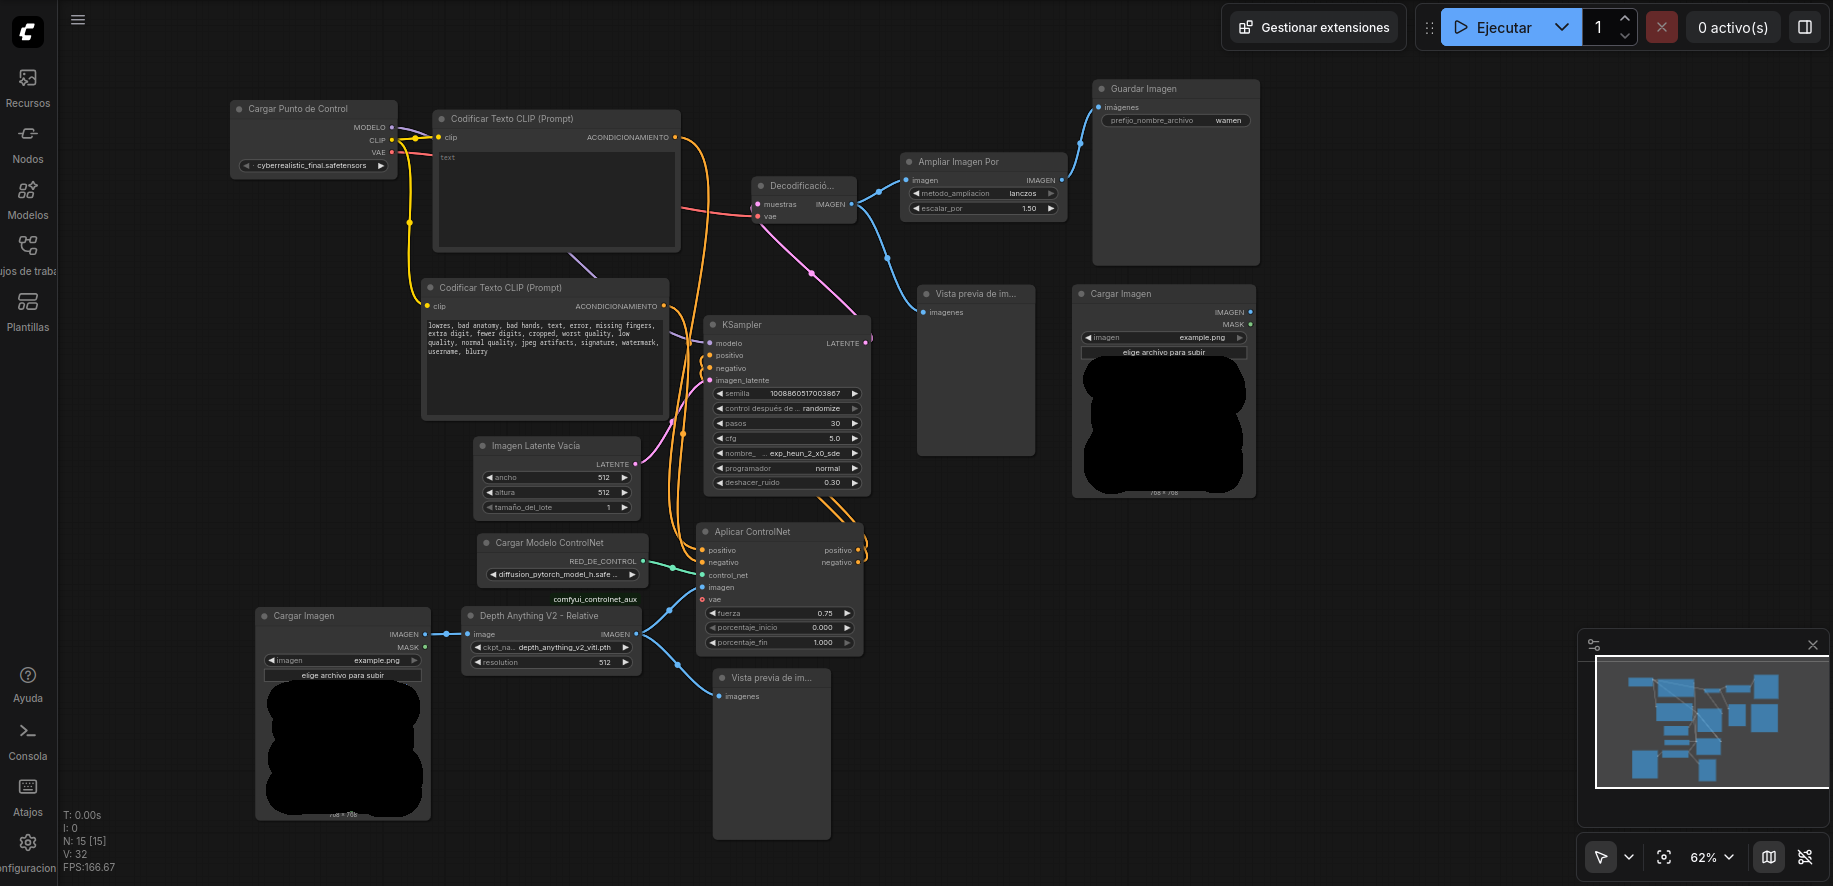The height and width of the screenshot is (886, 1833).
Task: Toggle link visibility button
Action: 1805,857
